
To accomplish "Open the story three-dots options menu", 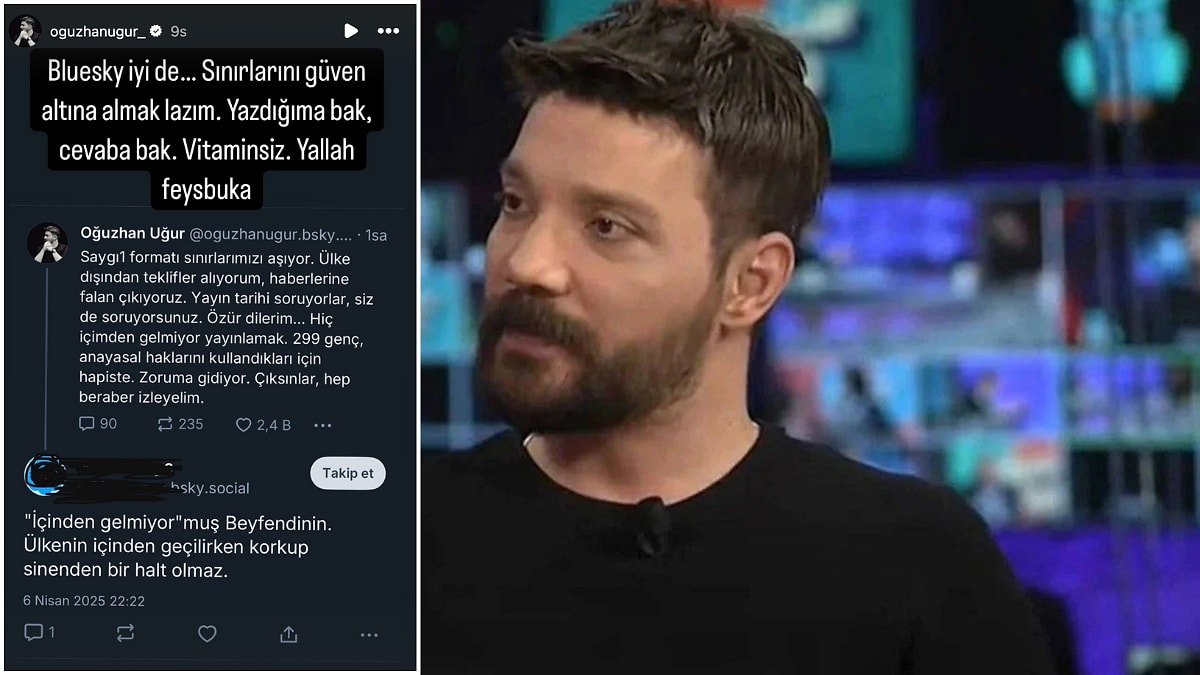I will tap(388, 31).
